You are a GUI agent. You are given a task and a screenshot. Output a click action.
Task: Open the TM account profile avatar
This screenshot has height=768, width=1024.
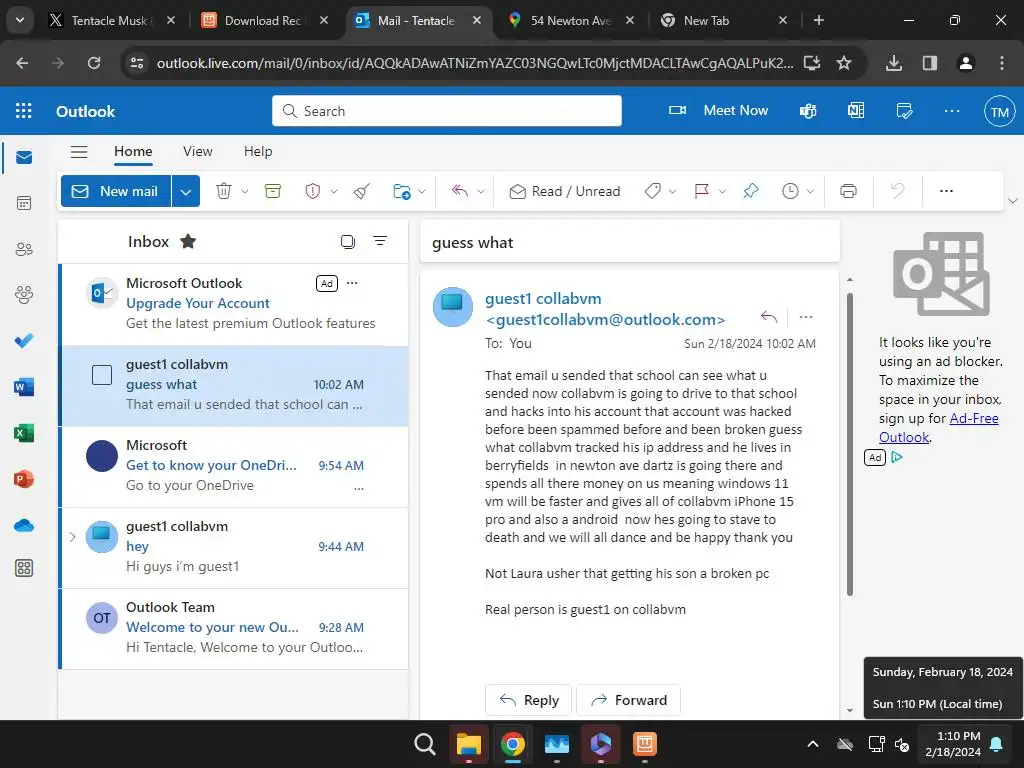(x=1000, y=111)
